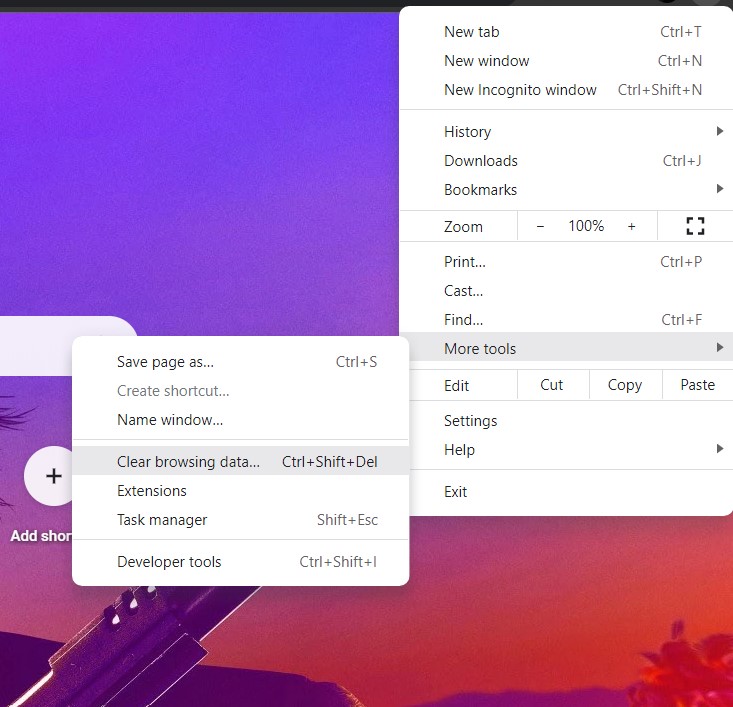The image size is (733, 707).
Task: Click the Paste button
Action: pyautogui.click(x=698, y=385)
